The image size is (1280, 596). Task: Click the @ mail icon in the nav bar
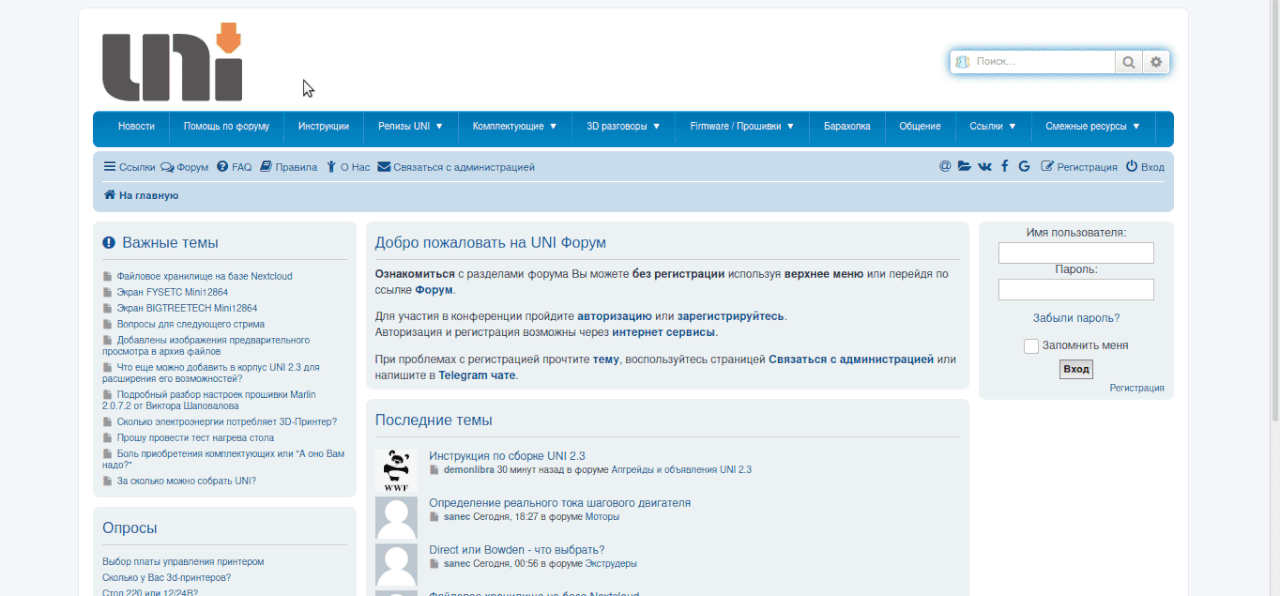point(945,167)
